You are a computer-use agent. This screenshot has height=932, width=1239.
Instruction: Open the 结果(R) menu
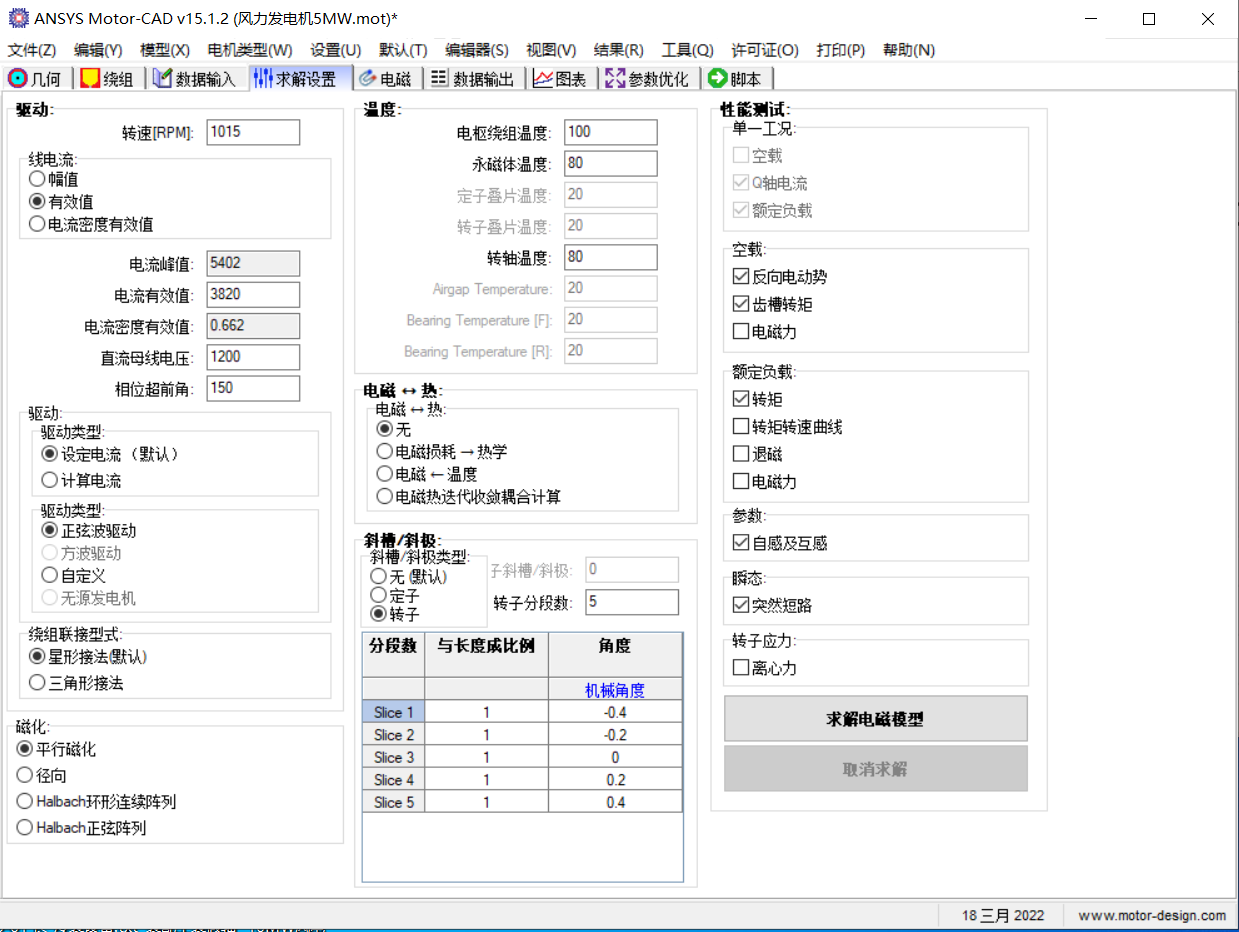619,50
